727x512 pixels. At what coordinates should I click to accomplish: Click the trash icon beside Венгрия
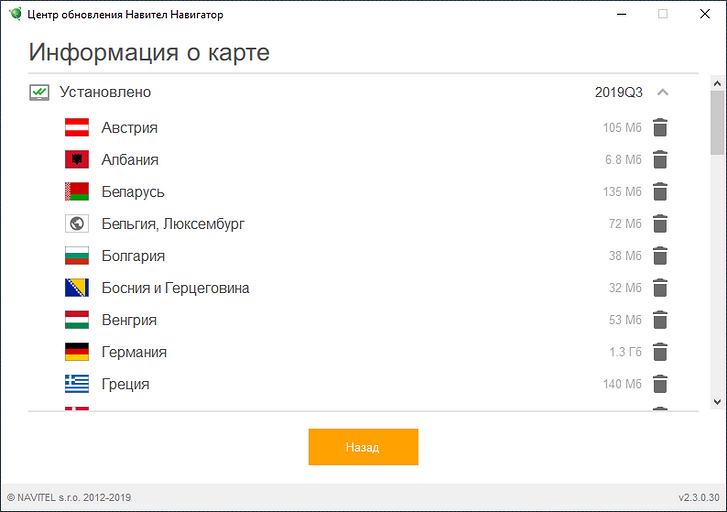pyautogui.click(x=660, y=320)
